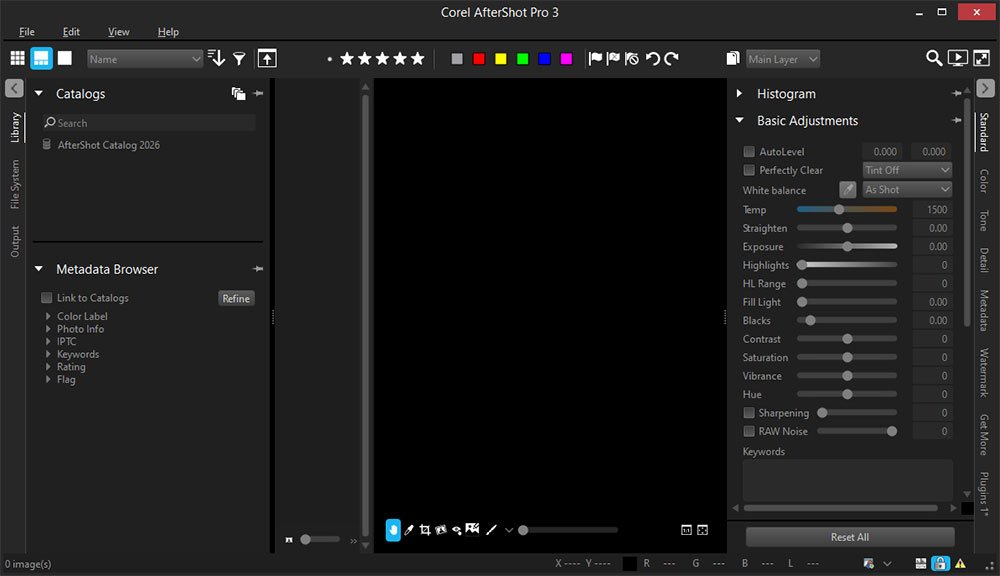Screen dimensions: 1000x576
Task: Open the magnifier search tool
Action: click(x=934, y=59)
